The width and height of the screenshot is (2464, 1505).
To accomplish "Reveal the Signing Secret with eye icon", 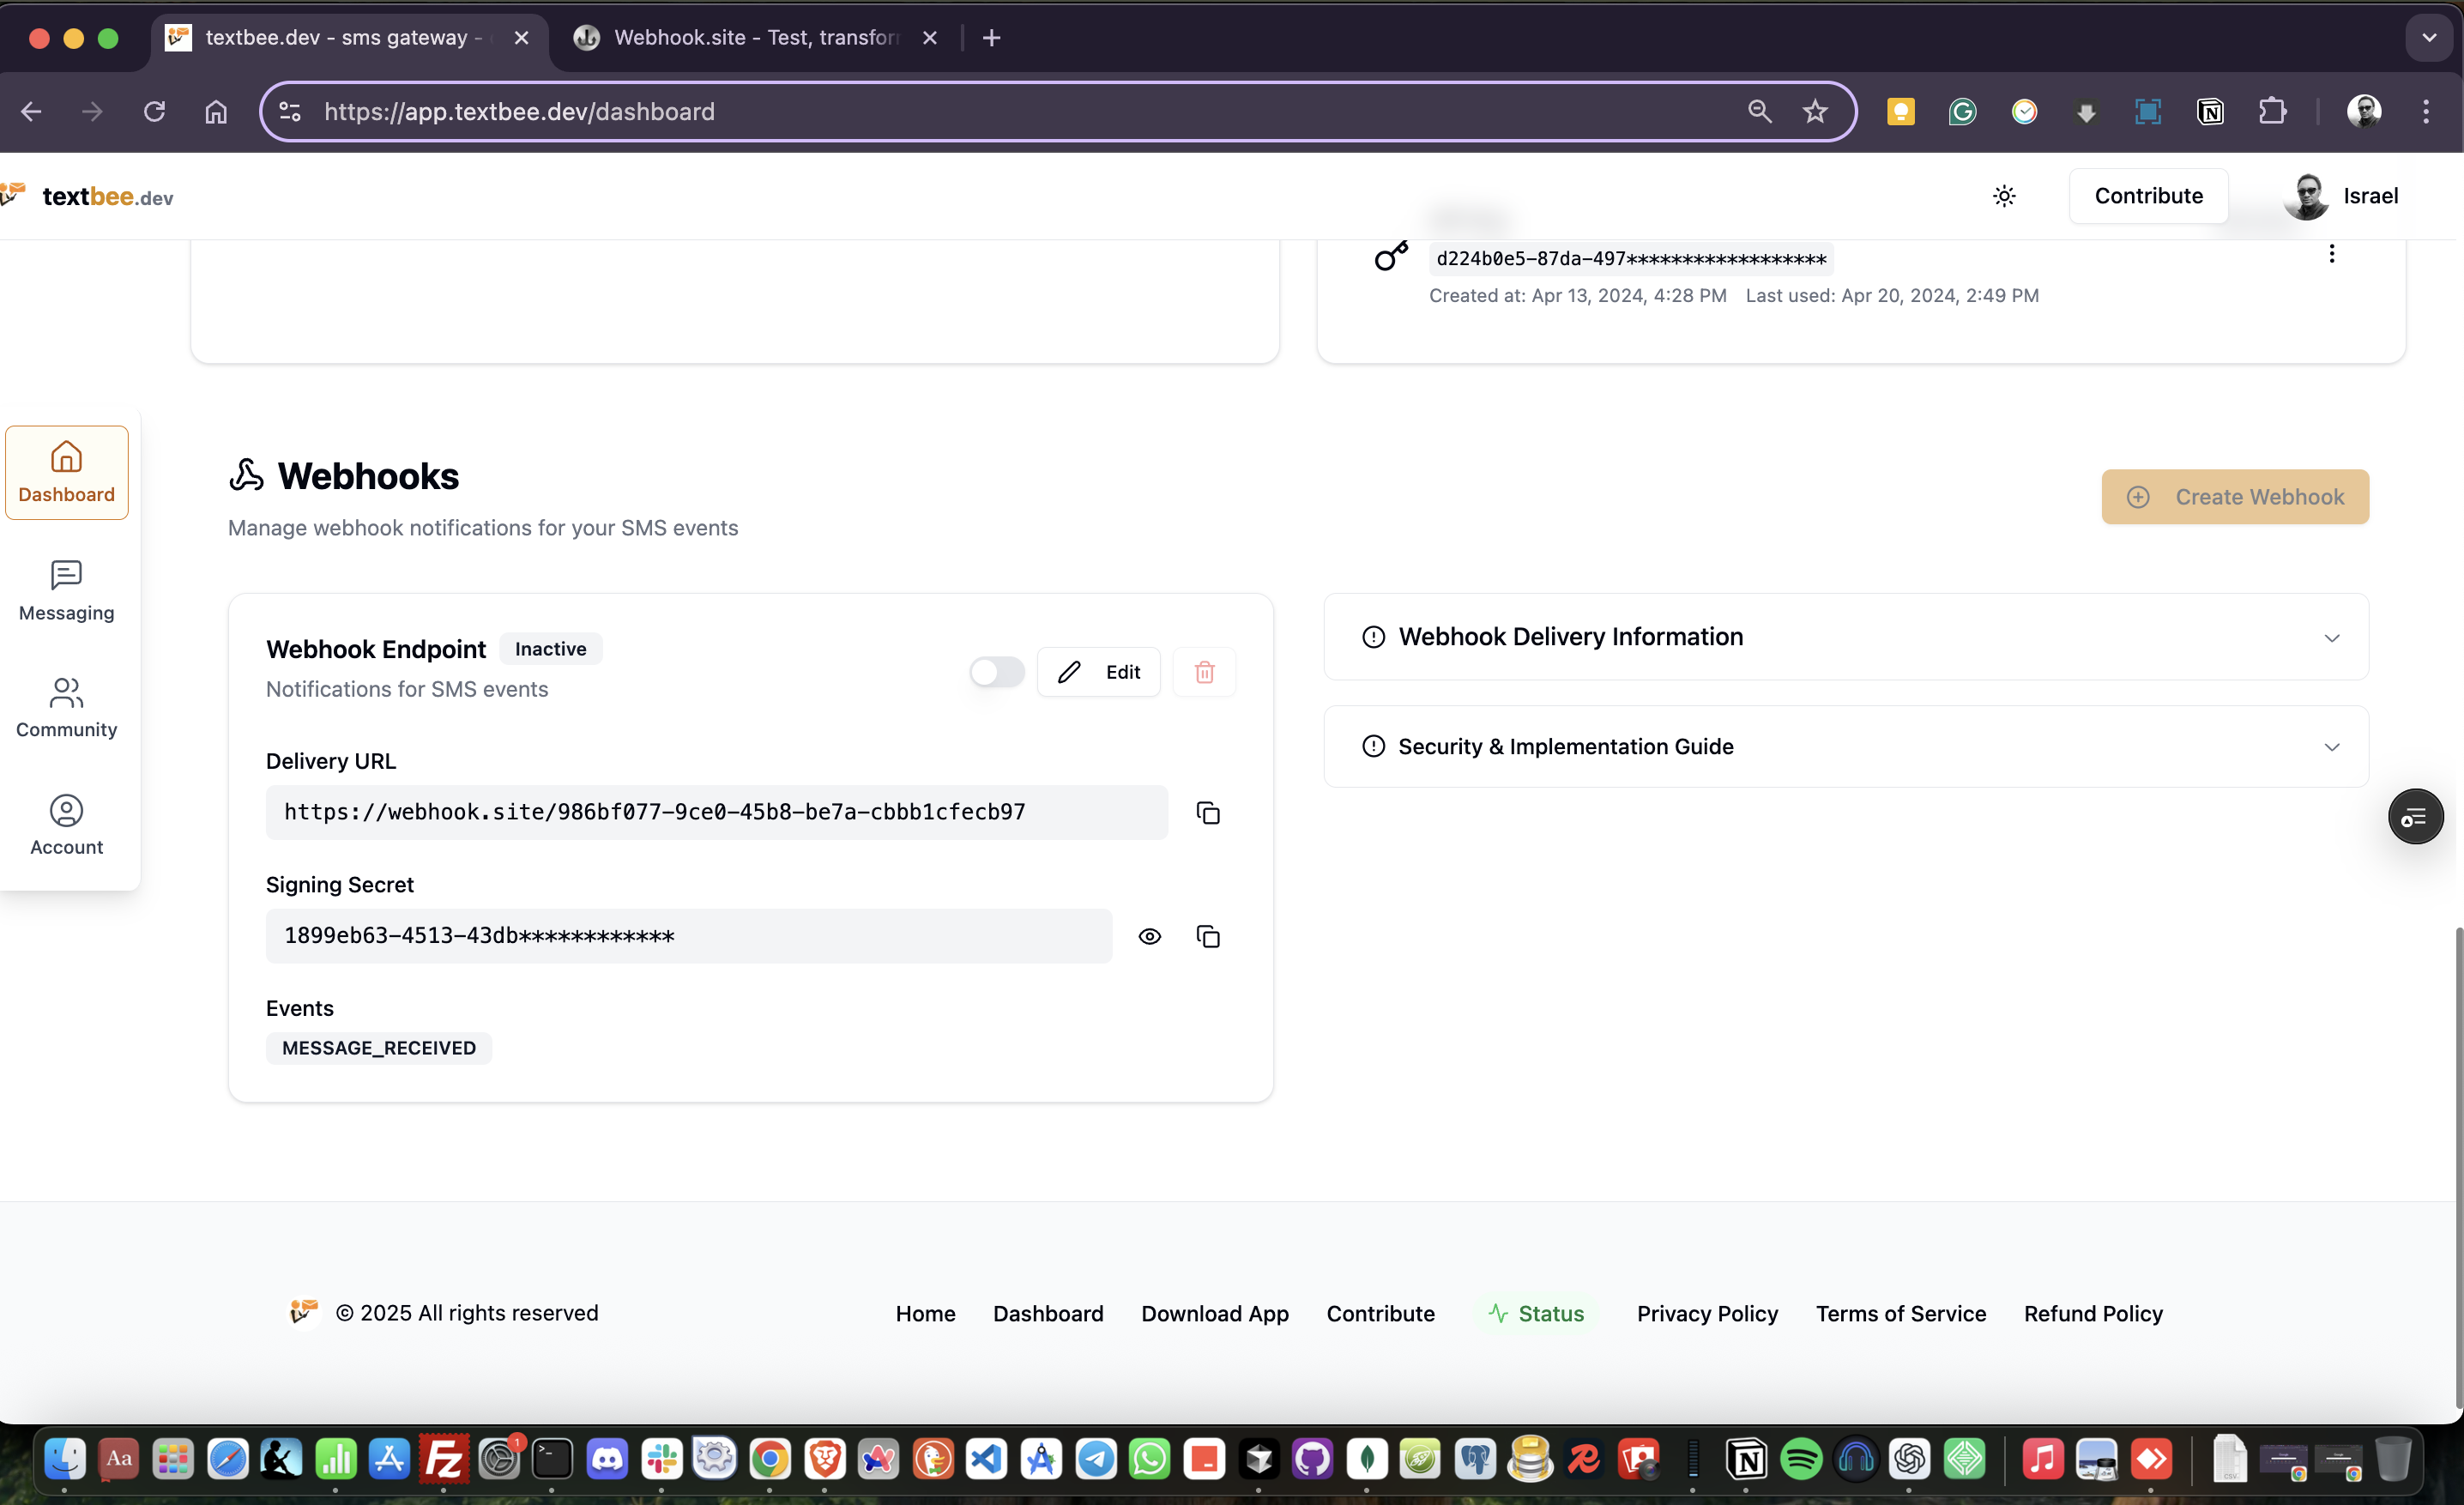I will pos(1150,936).
